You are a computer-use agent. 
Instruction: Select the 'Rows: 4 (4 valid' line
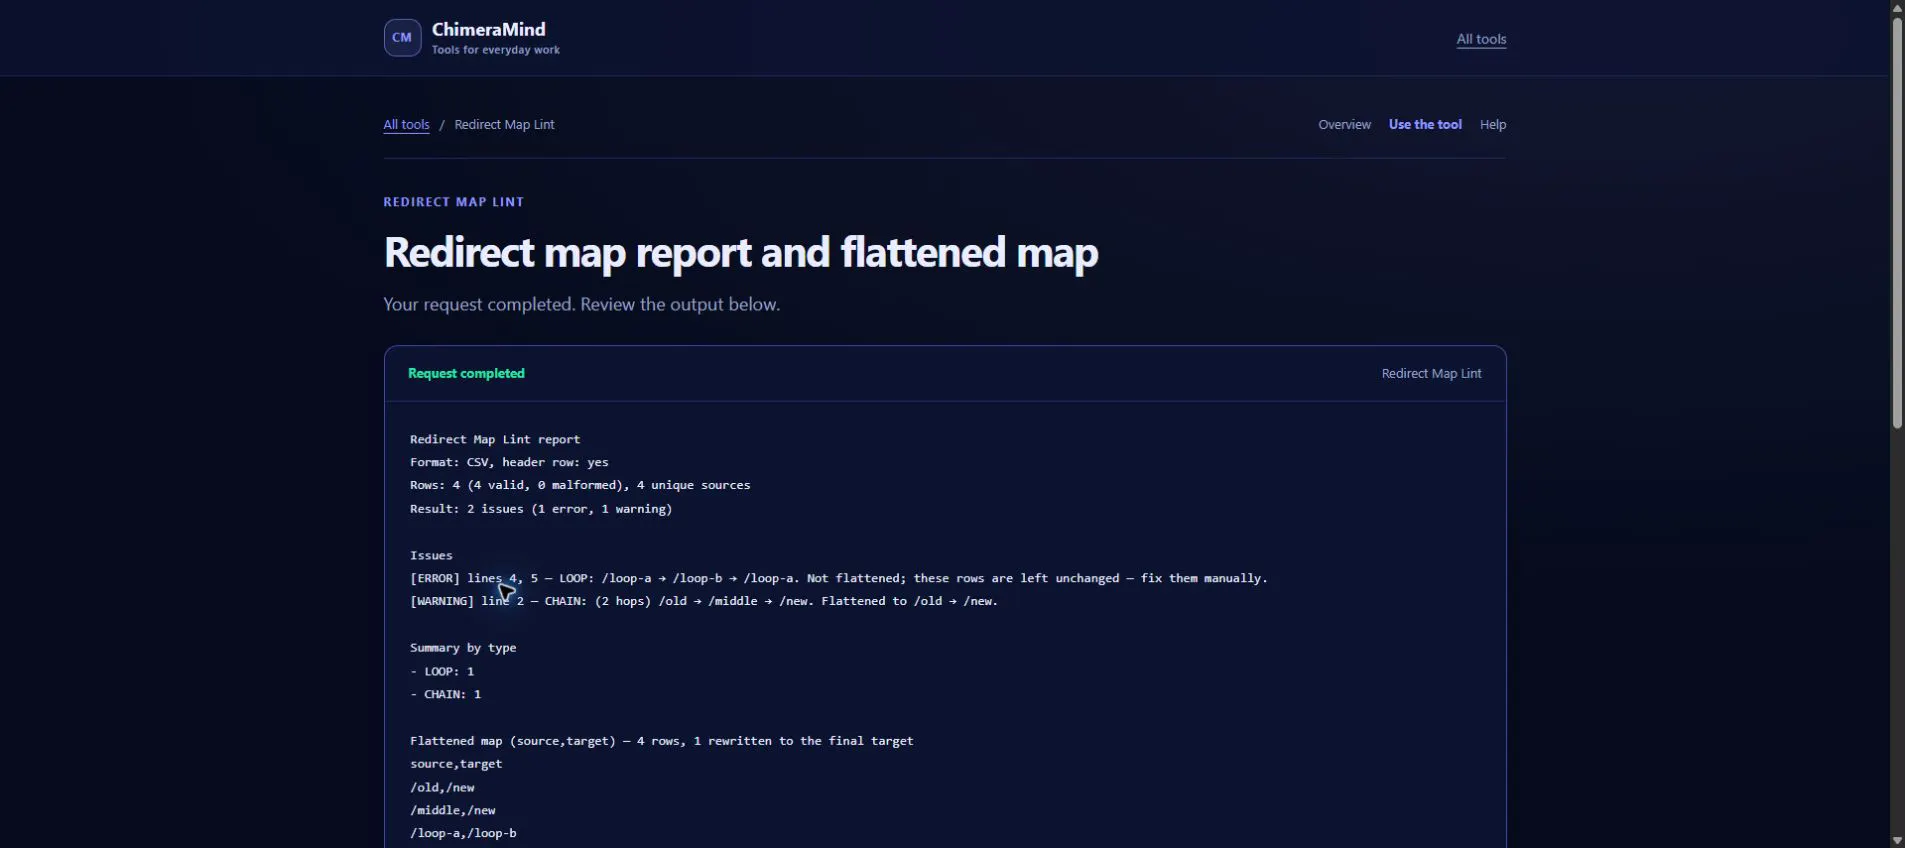coord(580,485)
